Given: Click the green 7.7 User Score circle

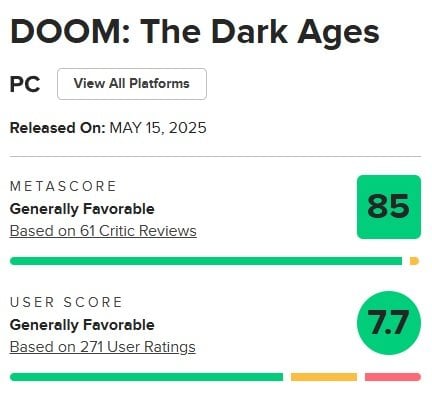Looking at the screenshot, I should 389,323.
